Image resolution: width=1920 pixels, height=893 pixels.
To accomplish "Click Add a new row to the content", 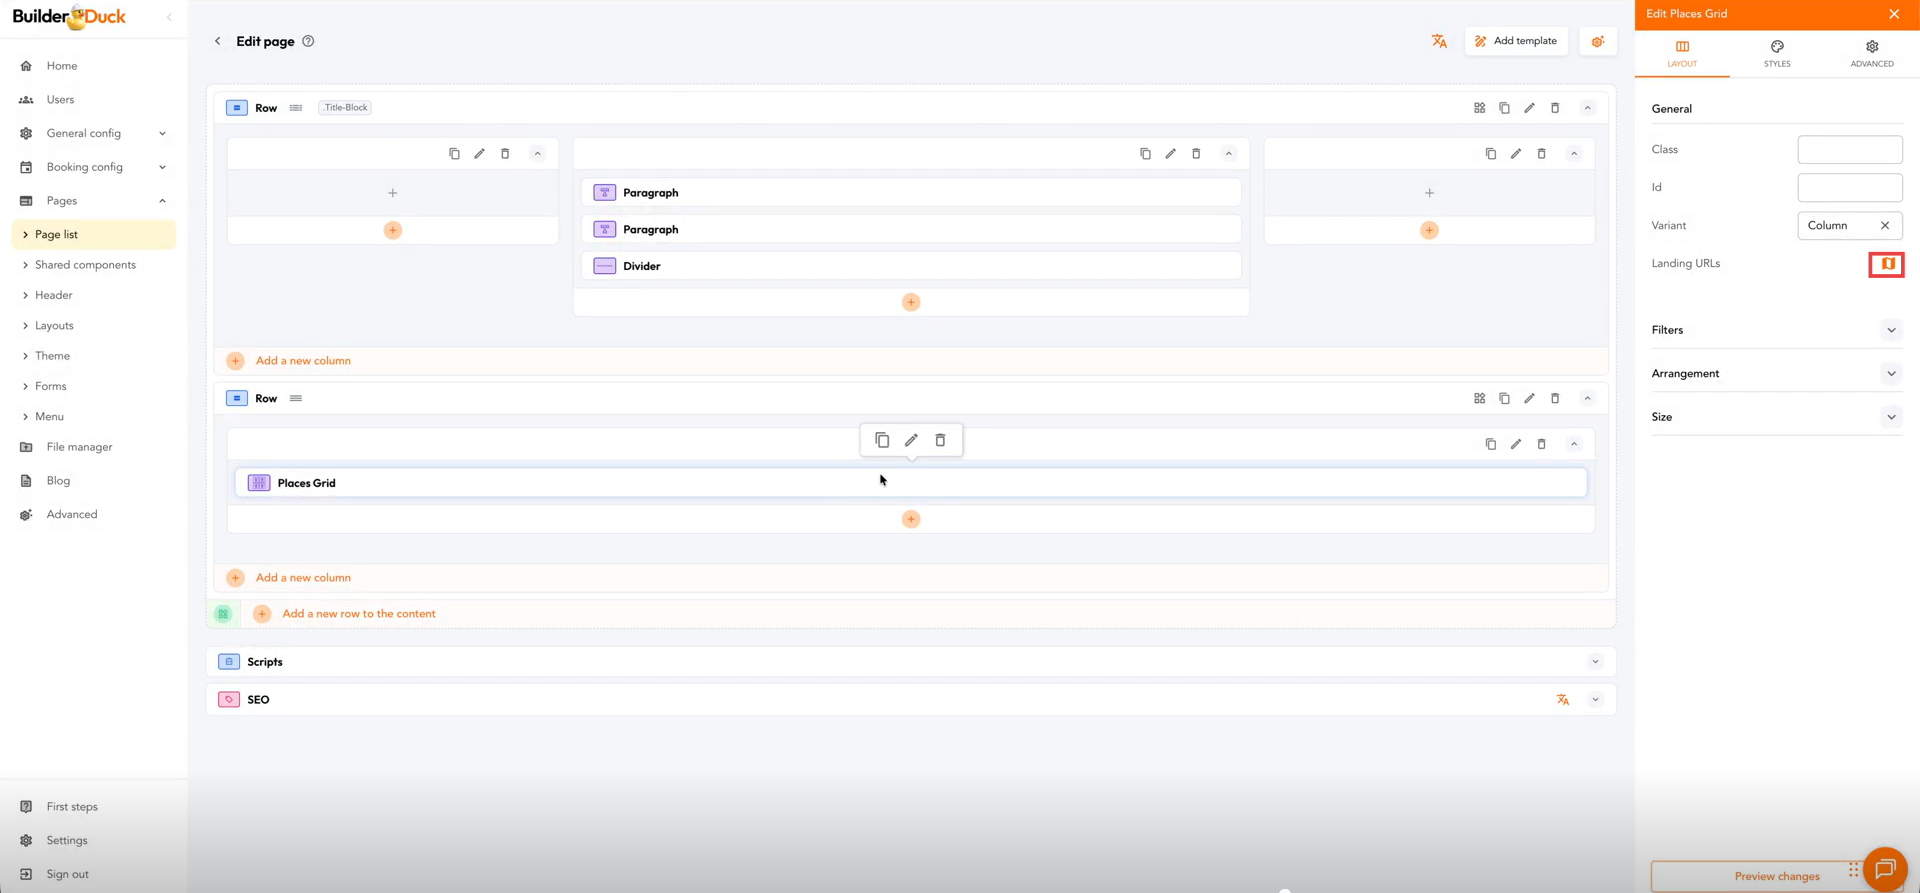I will (x=358, y=614).
